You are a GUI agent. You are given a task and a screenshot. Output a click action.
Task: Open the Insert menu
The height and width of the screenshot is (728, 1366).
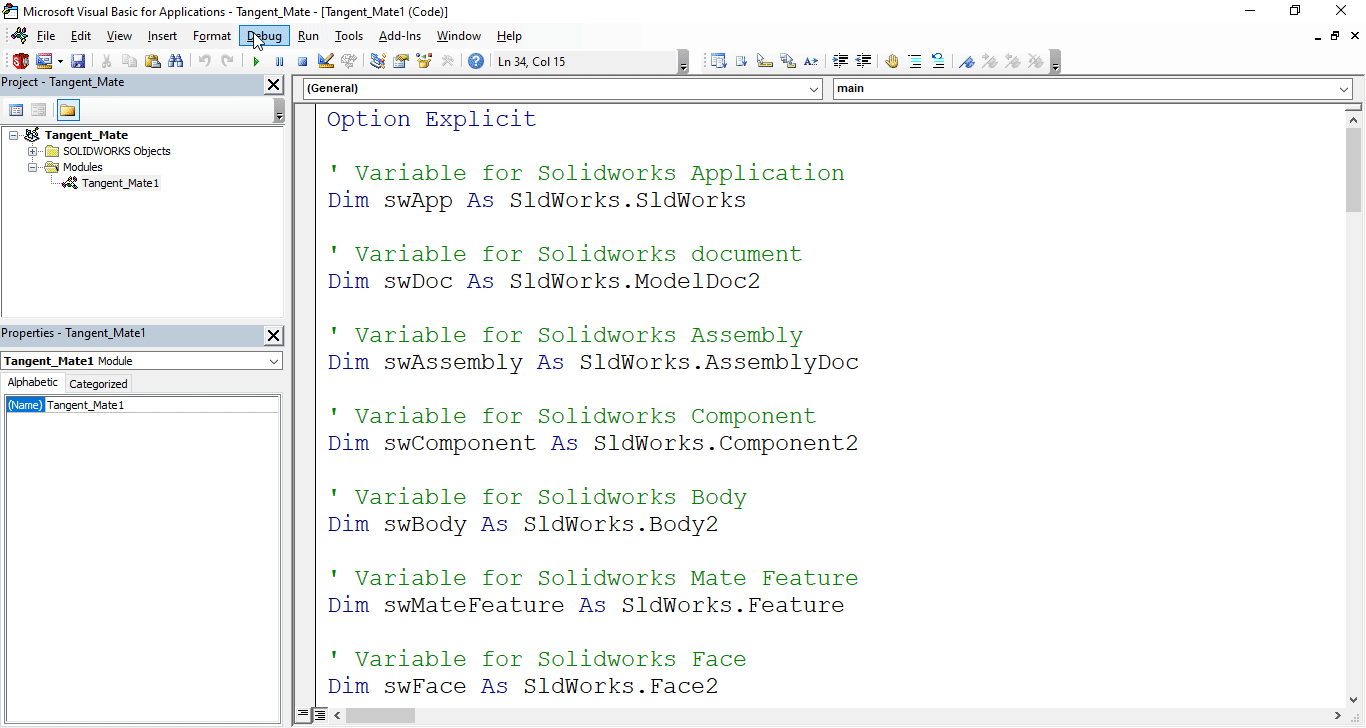[x=162, y=36]
